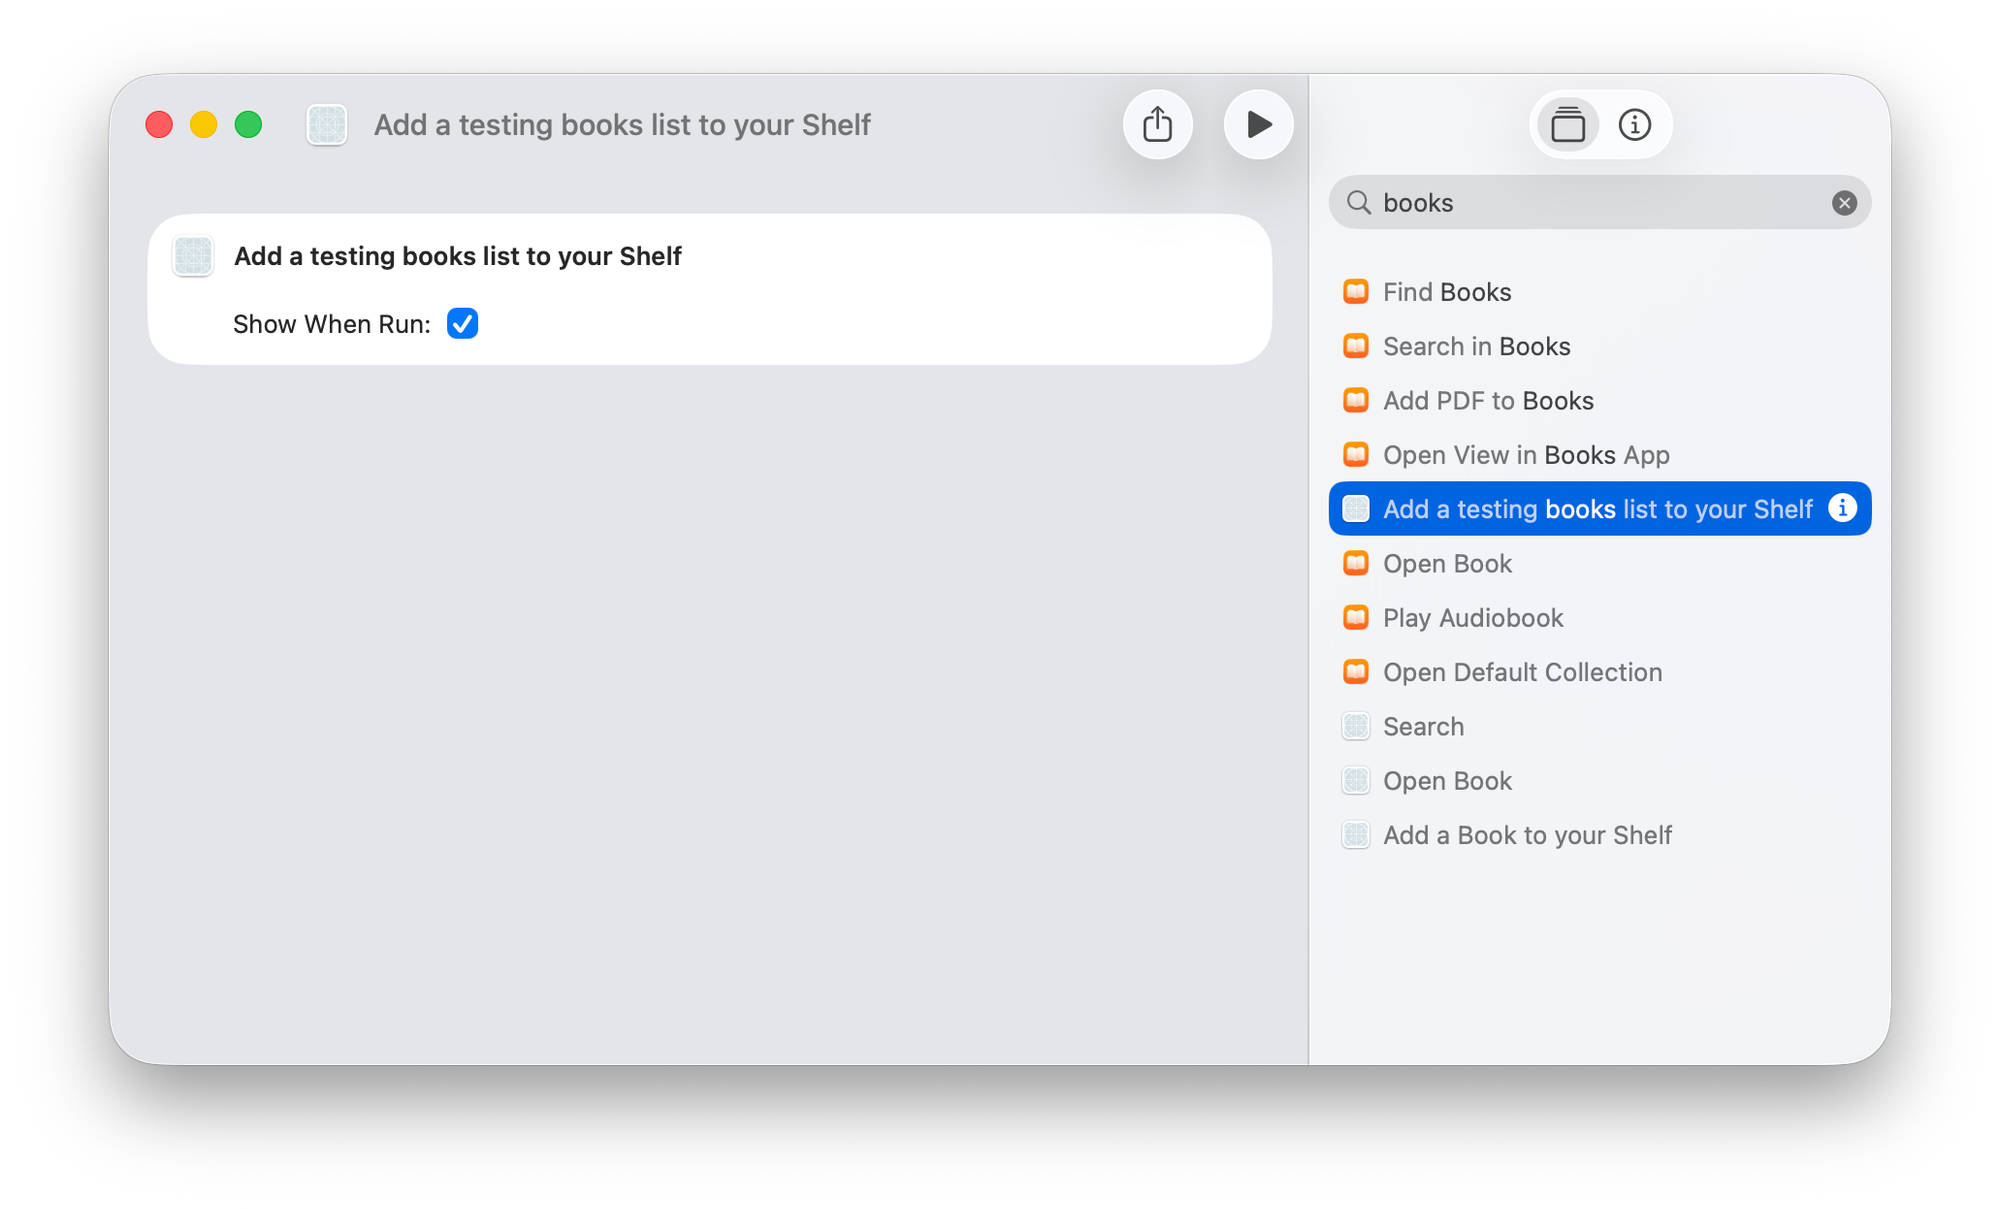Select Open View in Books App
Image resolution: width=2000 pixels, height=1209 pixels.
(1525, 455)
